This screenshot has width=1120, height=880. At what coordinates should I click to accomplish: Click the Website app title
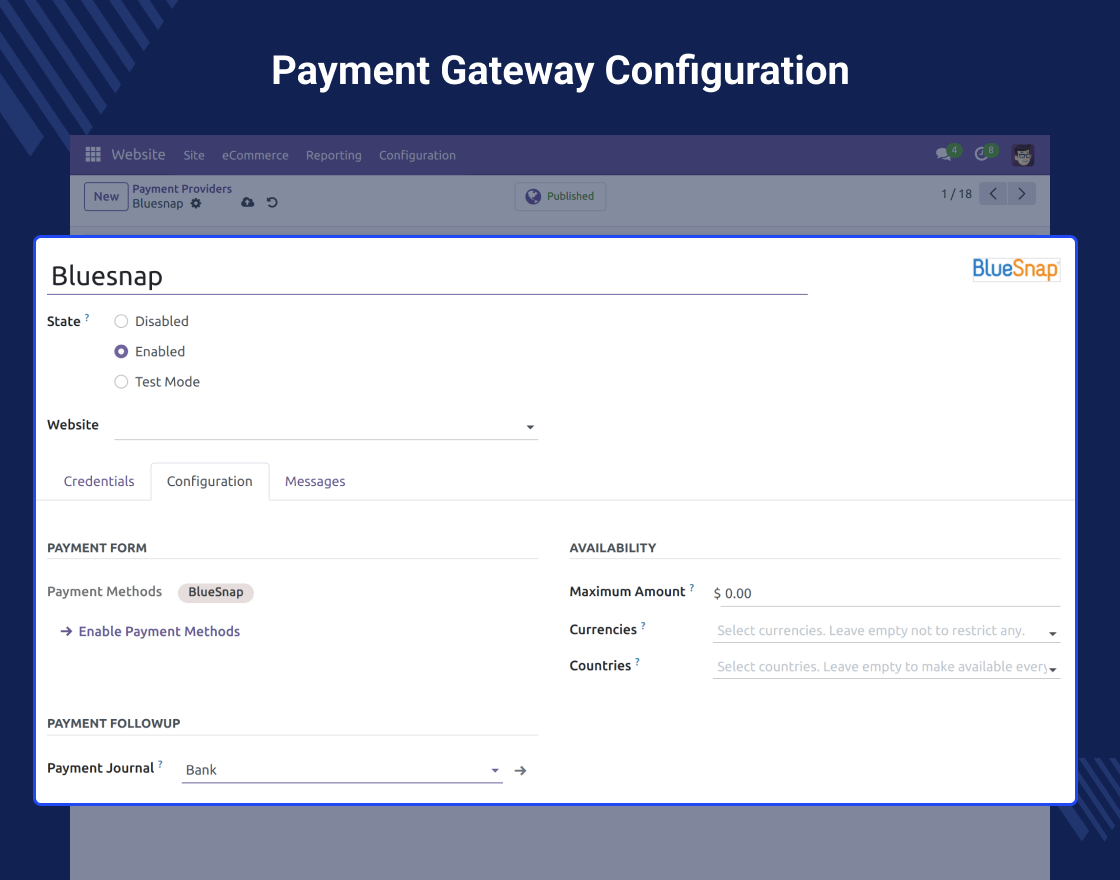[x=139, y=154]
